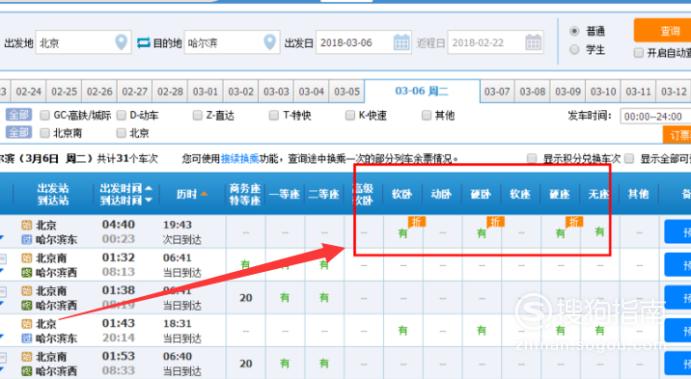Viewport: 691px width, 379px height.
Task: Click the 出发日 field 2018-03-06
Action: [x=364, y=43]
